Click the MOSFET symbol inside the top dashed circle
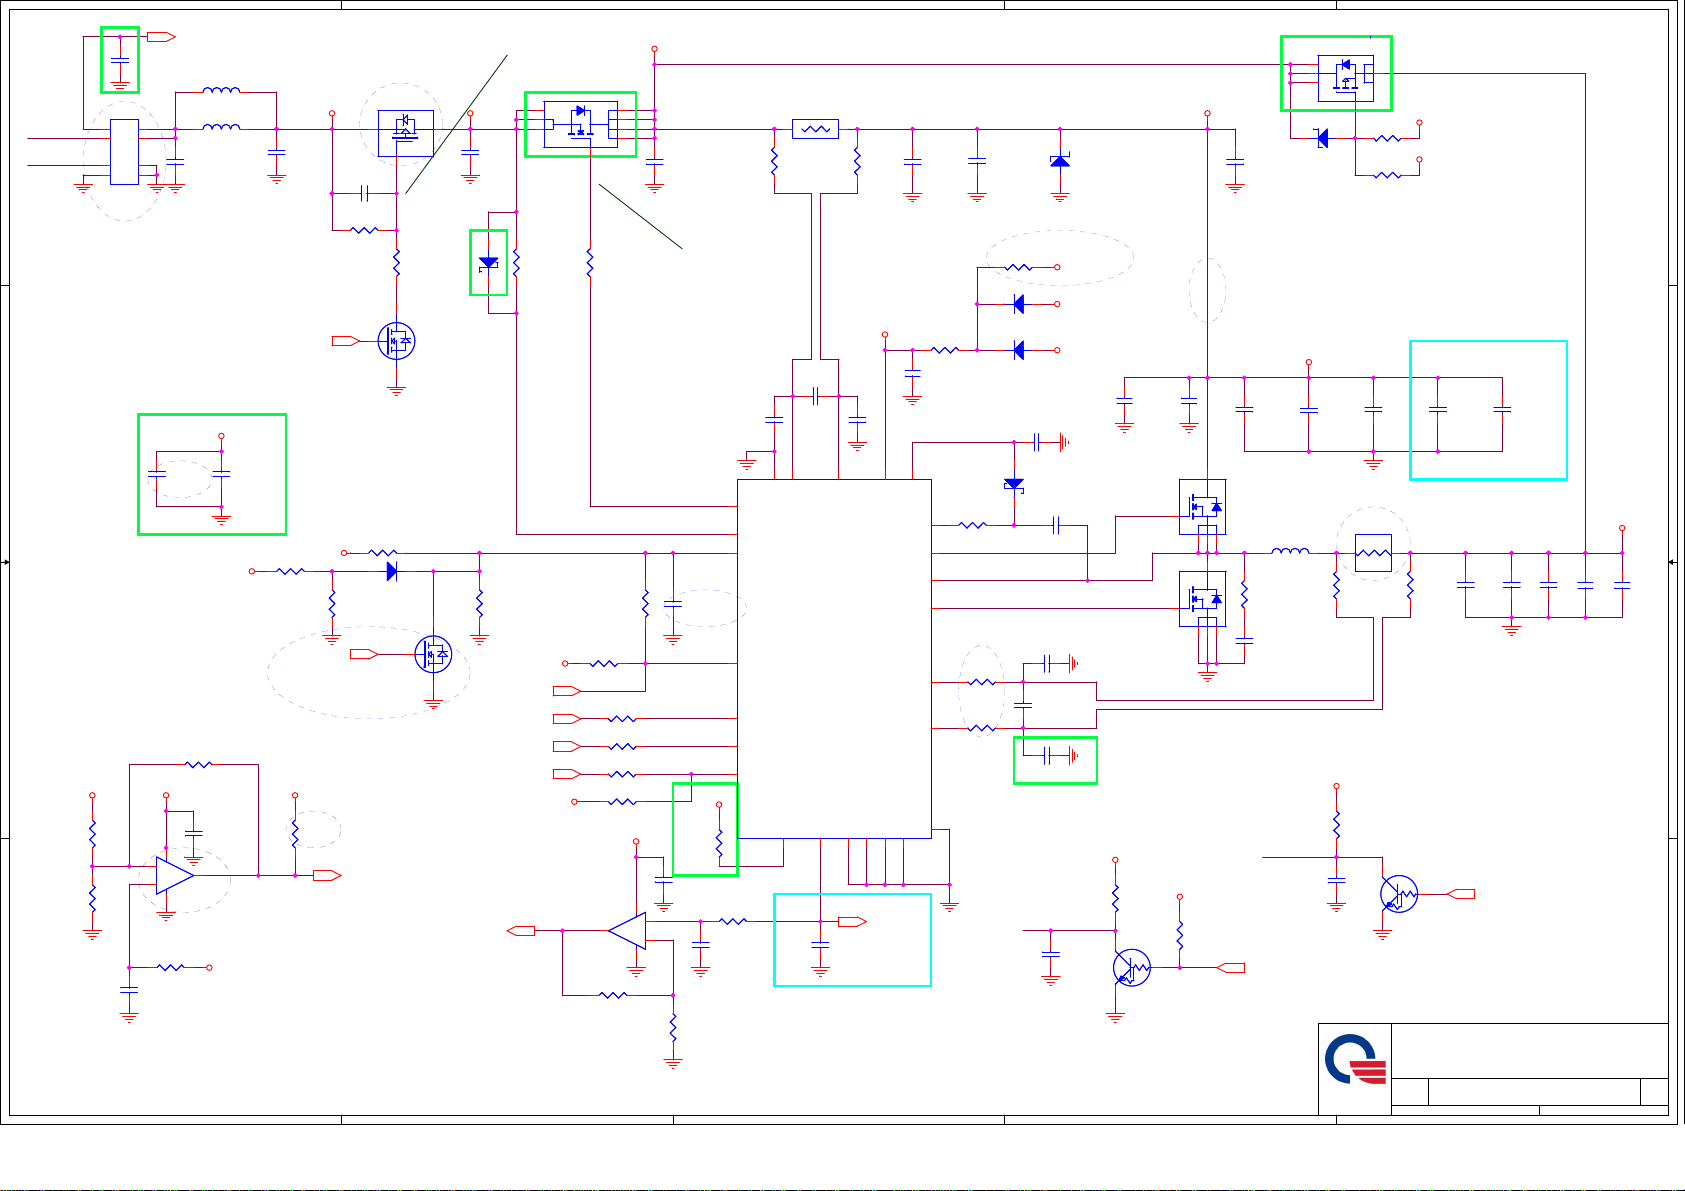The width and height of the screenshot is (1685, 1191). [405, 133]
